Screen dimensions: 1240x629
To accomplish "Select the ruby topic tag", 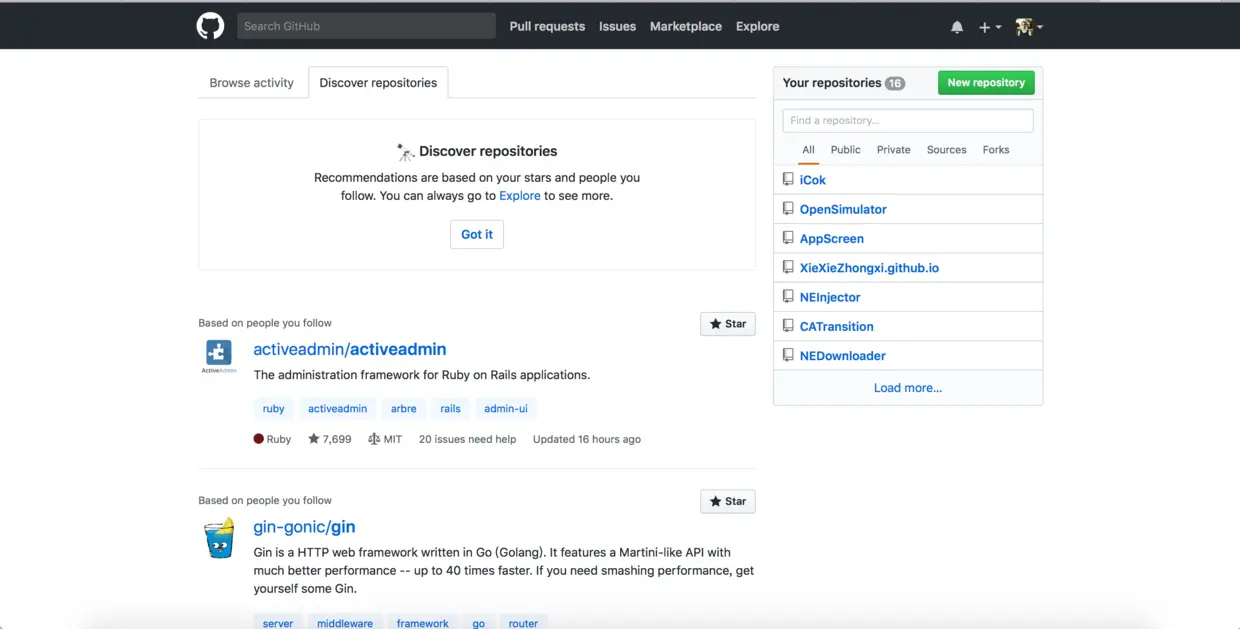I will [x=273, y=408].
